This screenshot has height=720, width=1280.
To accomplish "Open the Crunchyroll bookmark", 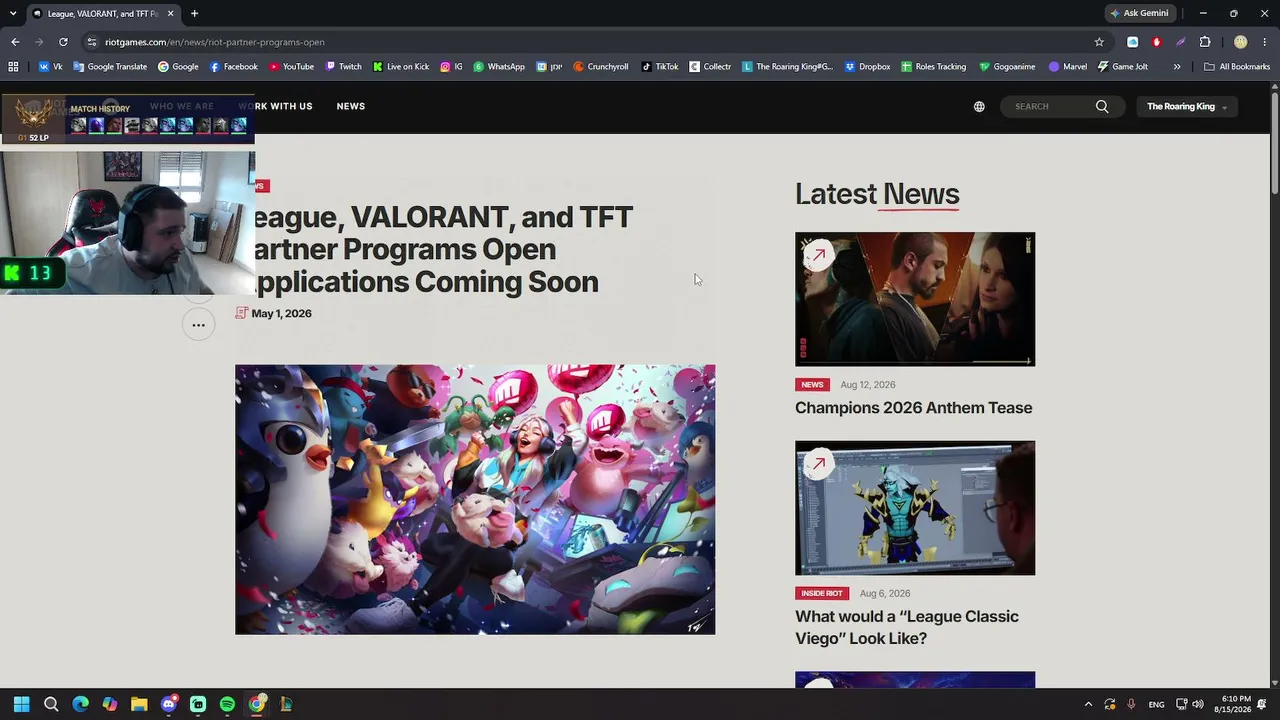I will coord(600,67).
